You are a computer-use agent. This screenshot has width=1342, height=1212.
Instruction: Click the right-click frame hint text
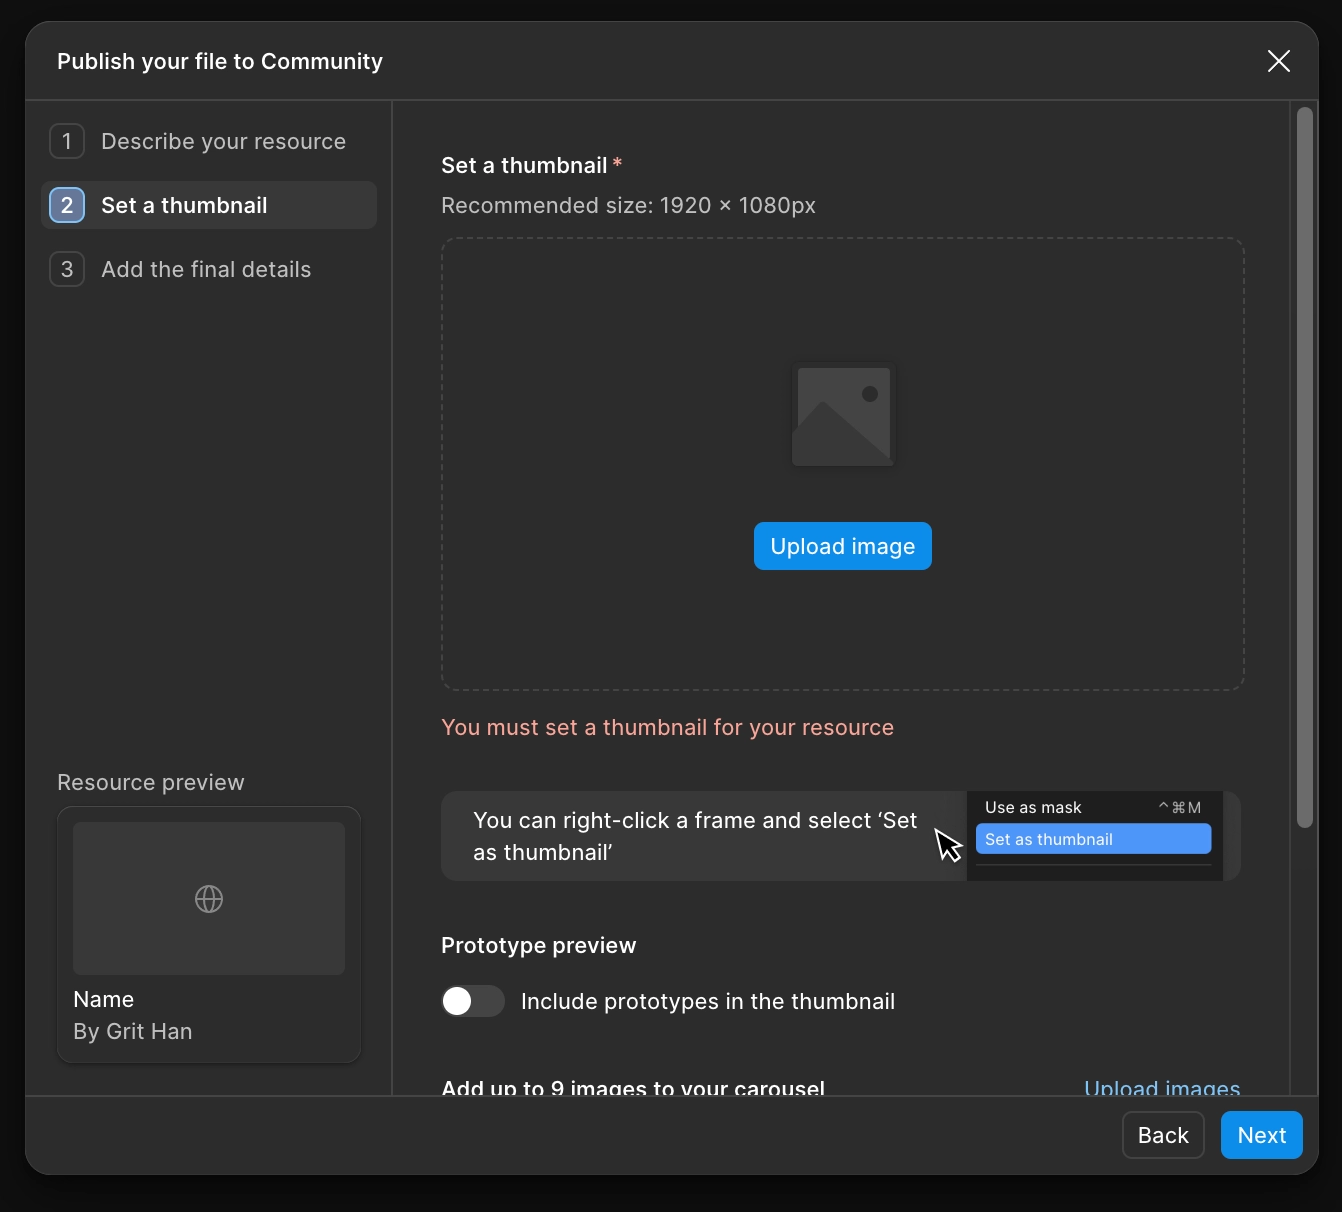pyautogui.click(x=694, y=836)
